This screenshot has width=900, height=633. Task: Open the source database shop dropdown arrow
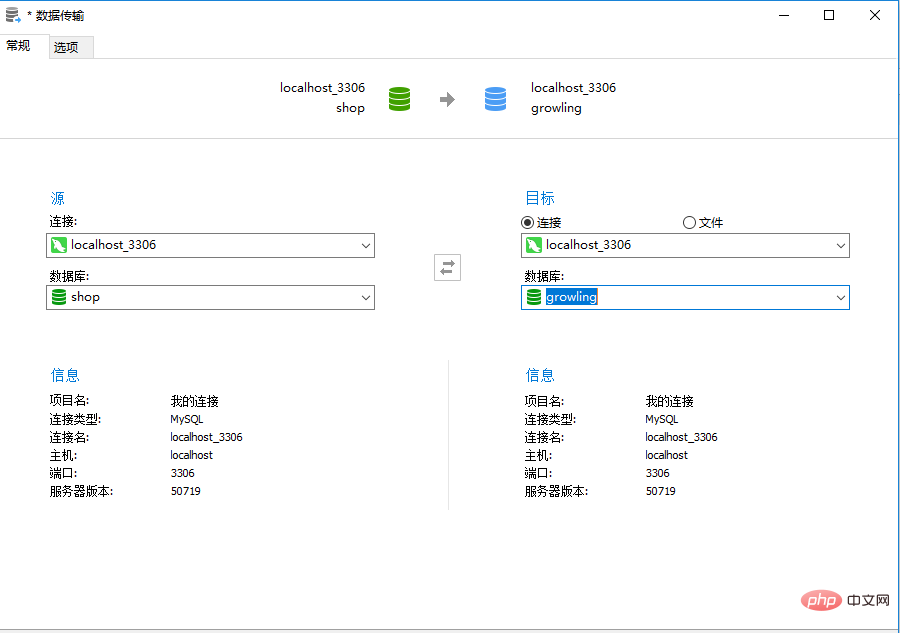(366, 297)
